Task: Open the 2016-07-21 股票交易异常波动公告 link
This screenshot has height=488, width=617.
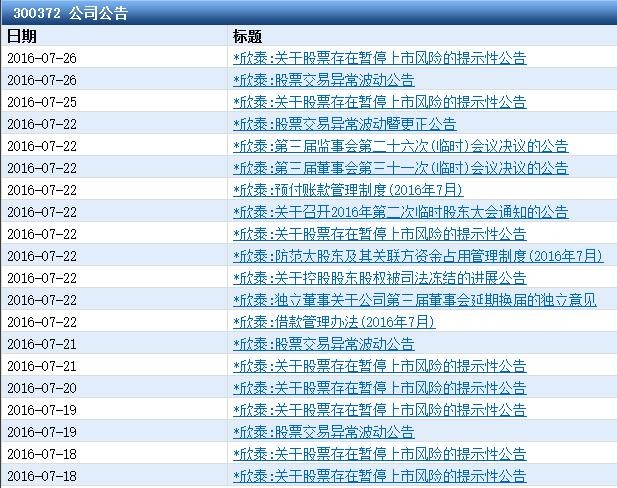Action: [323, 344]
